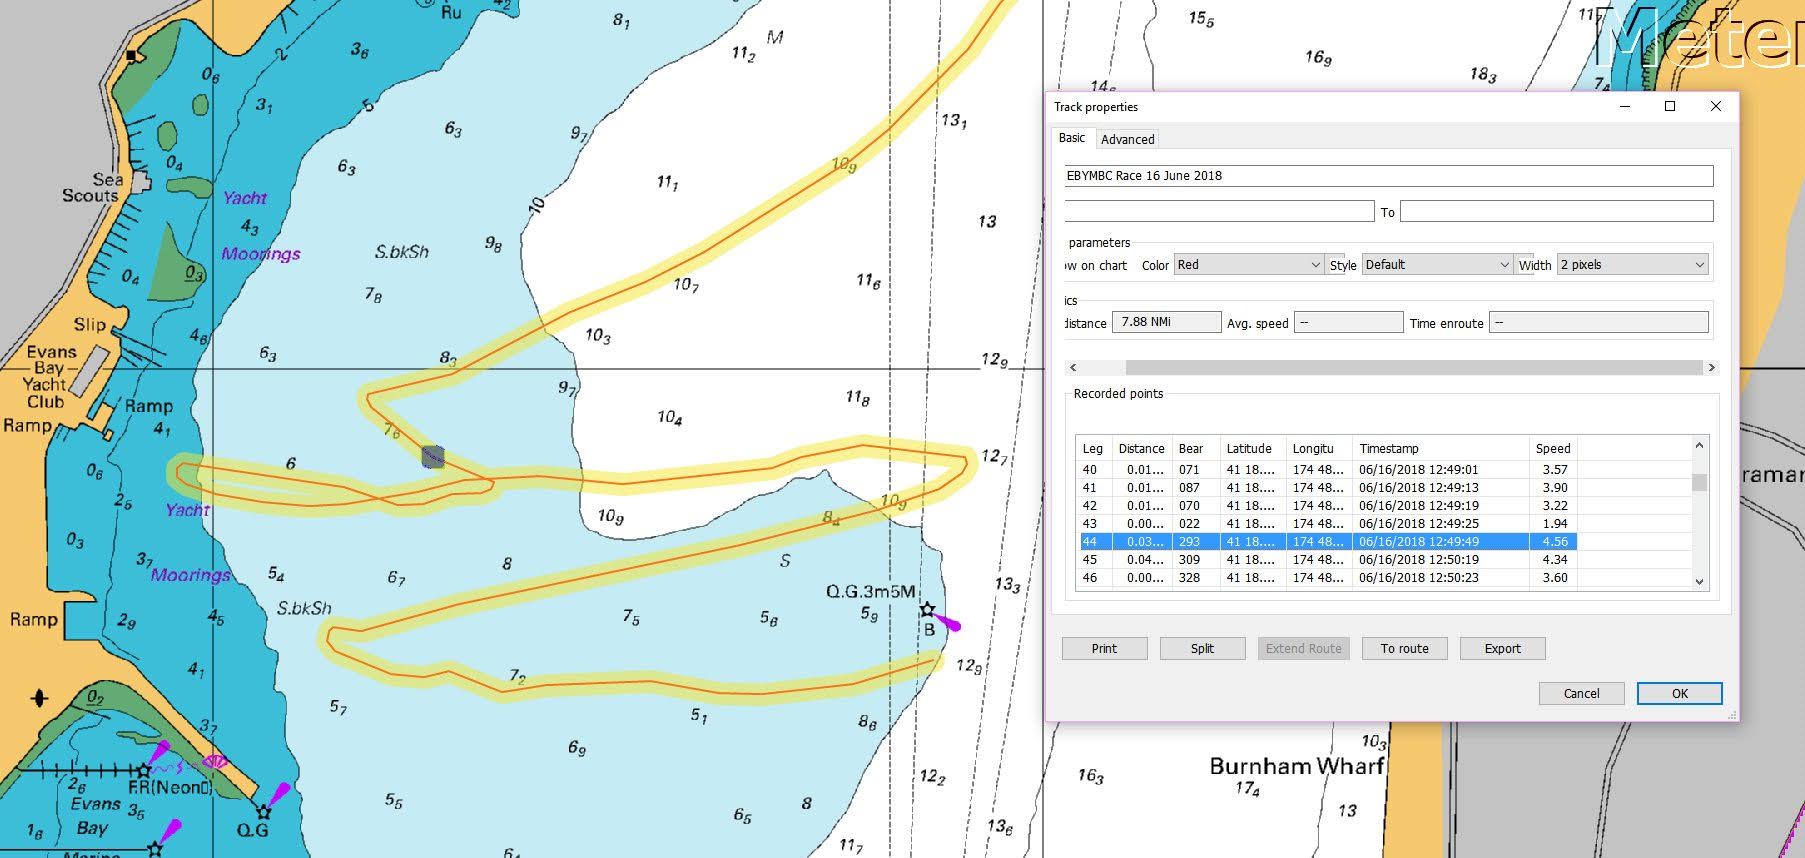This screenshot has width=1805, height=858.
Task: Select the row with timestamp 12:49:25
Action: click(x=1327, y=524)
